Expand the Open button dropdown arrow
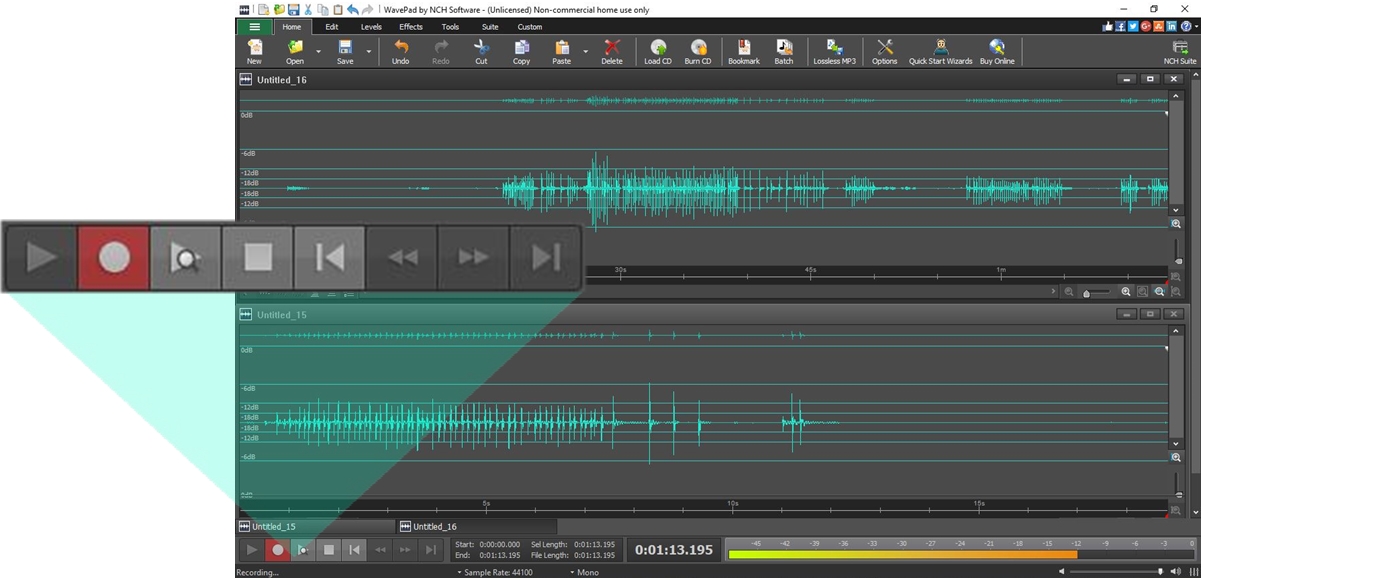This screenshot has width=1399, height=578. click(x=318, y=52)
